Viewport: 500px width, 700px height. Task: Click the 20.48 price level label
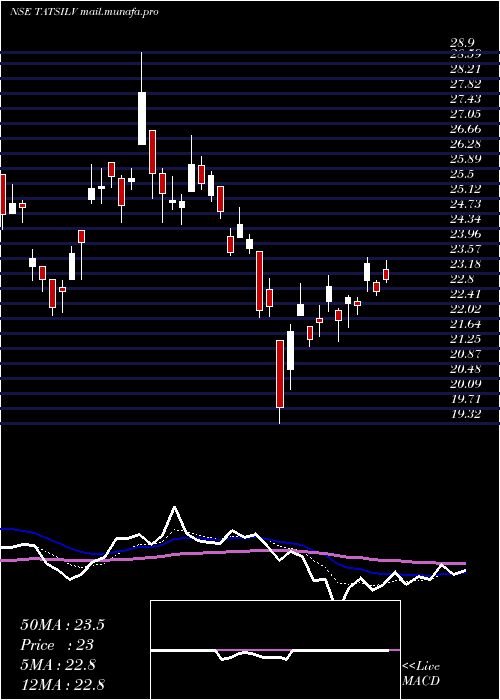point(465,369)
